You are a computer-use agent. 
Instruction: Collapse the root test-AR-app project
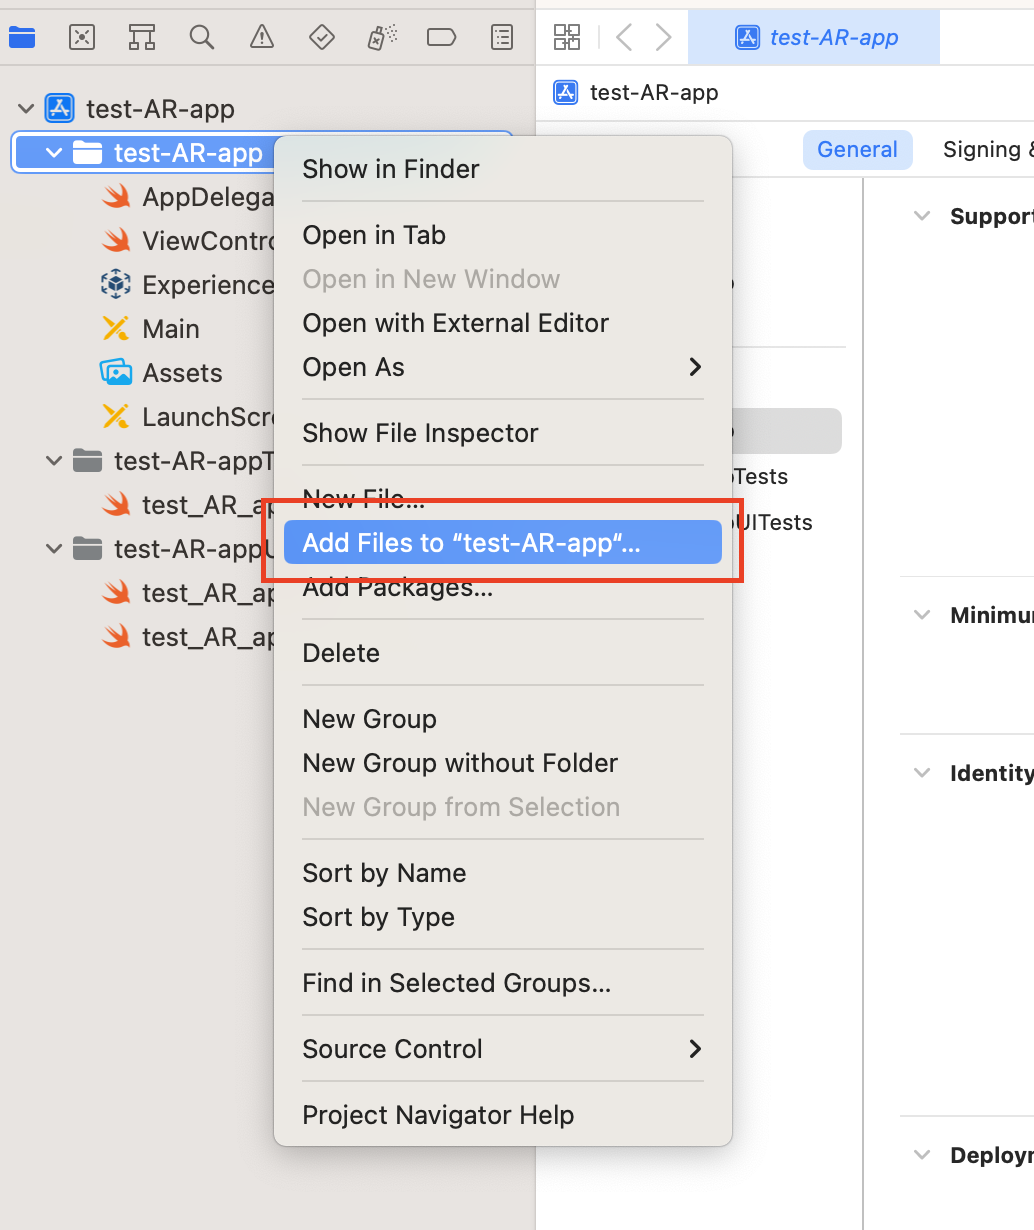tap(26, 108)
